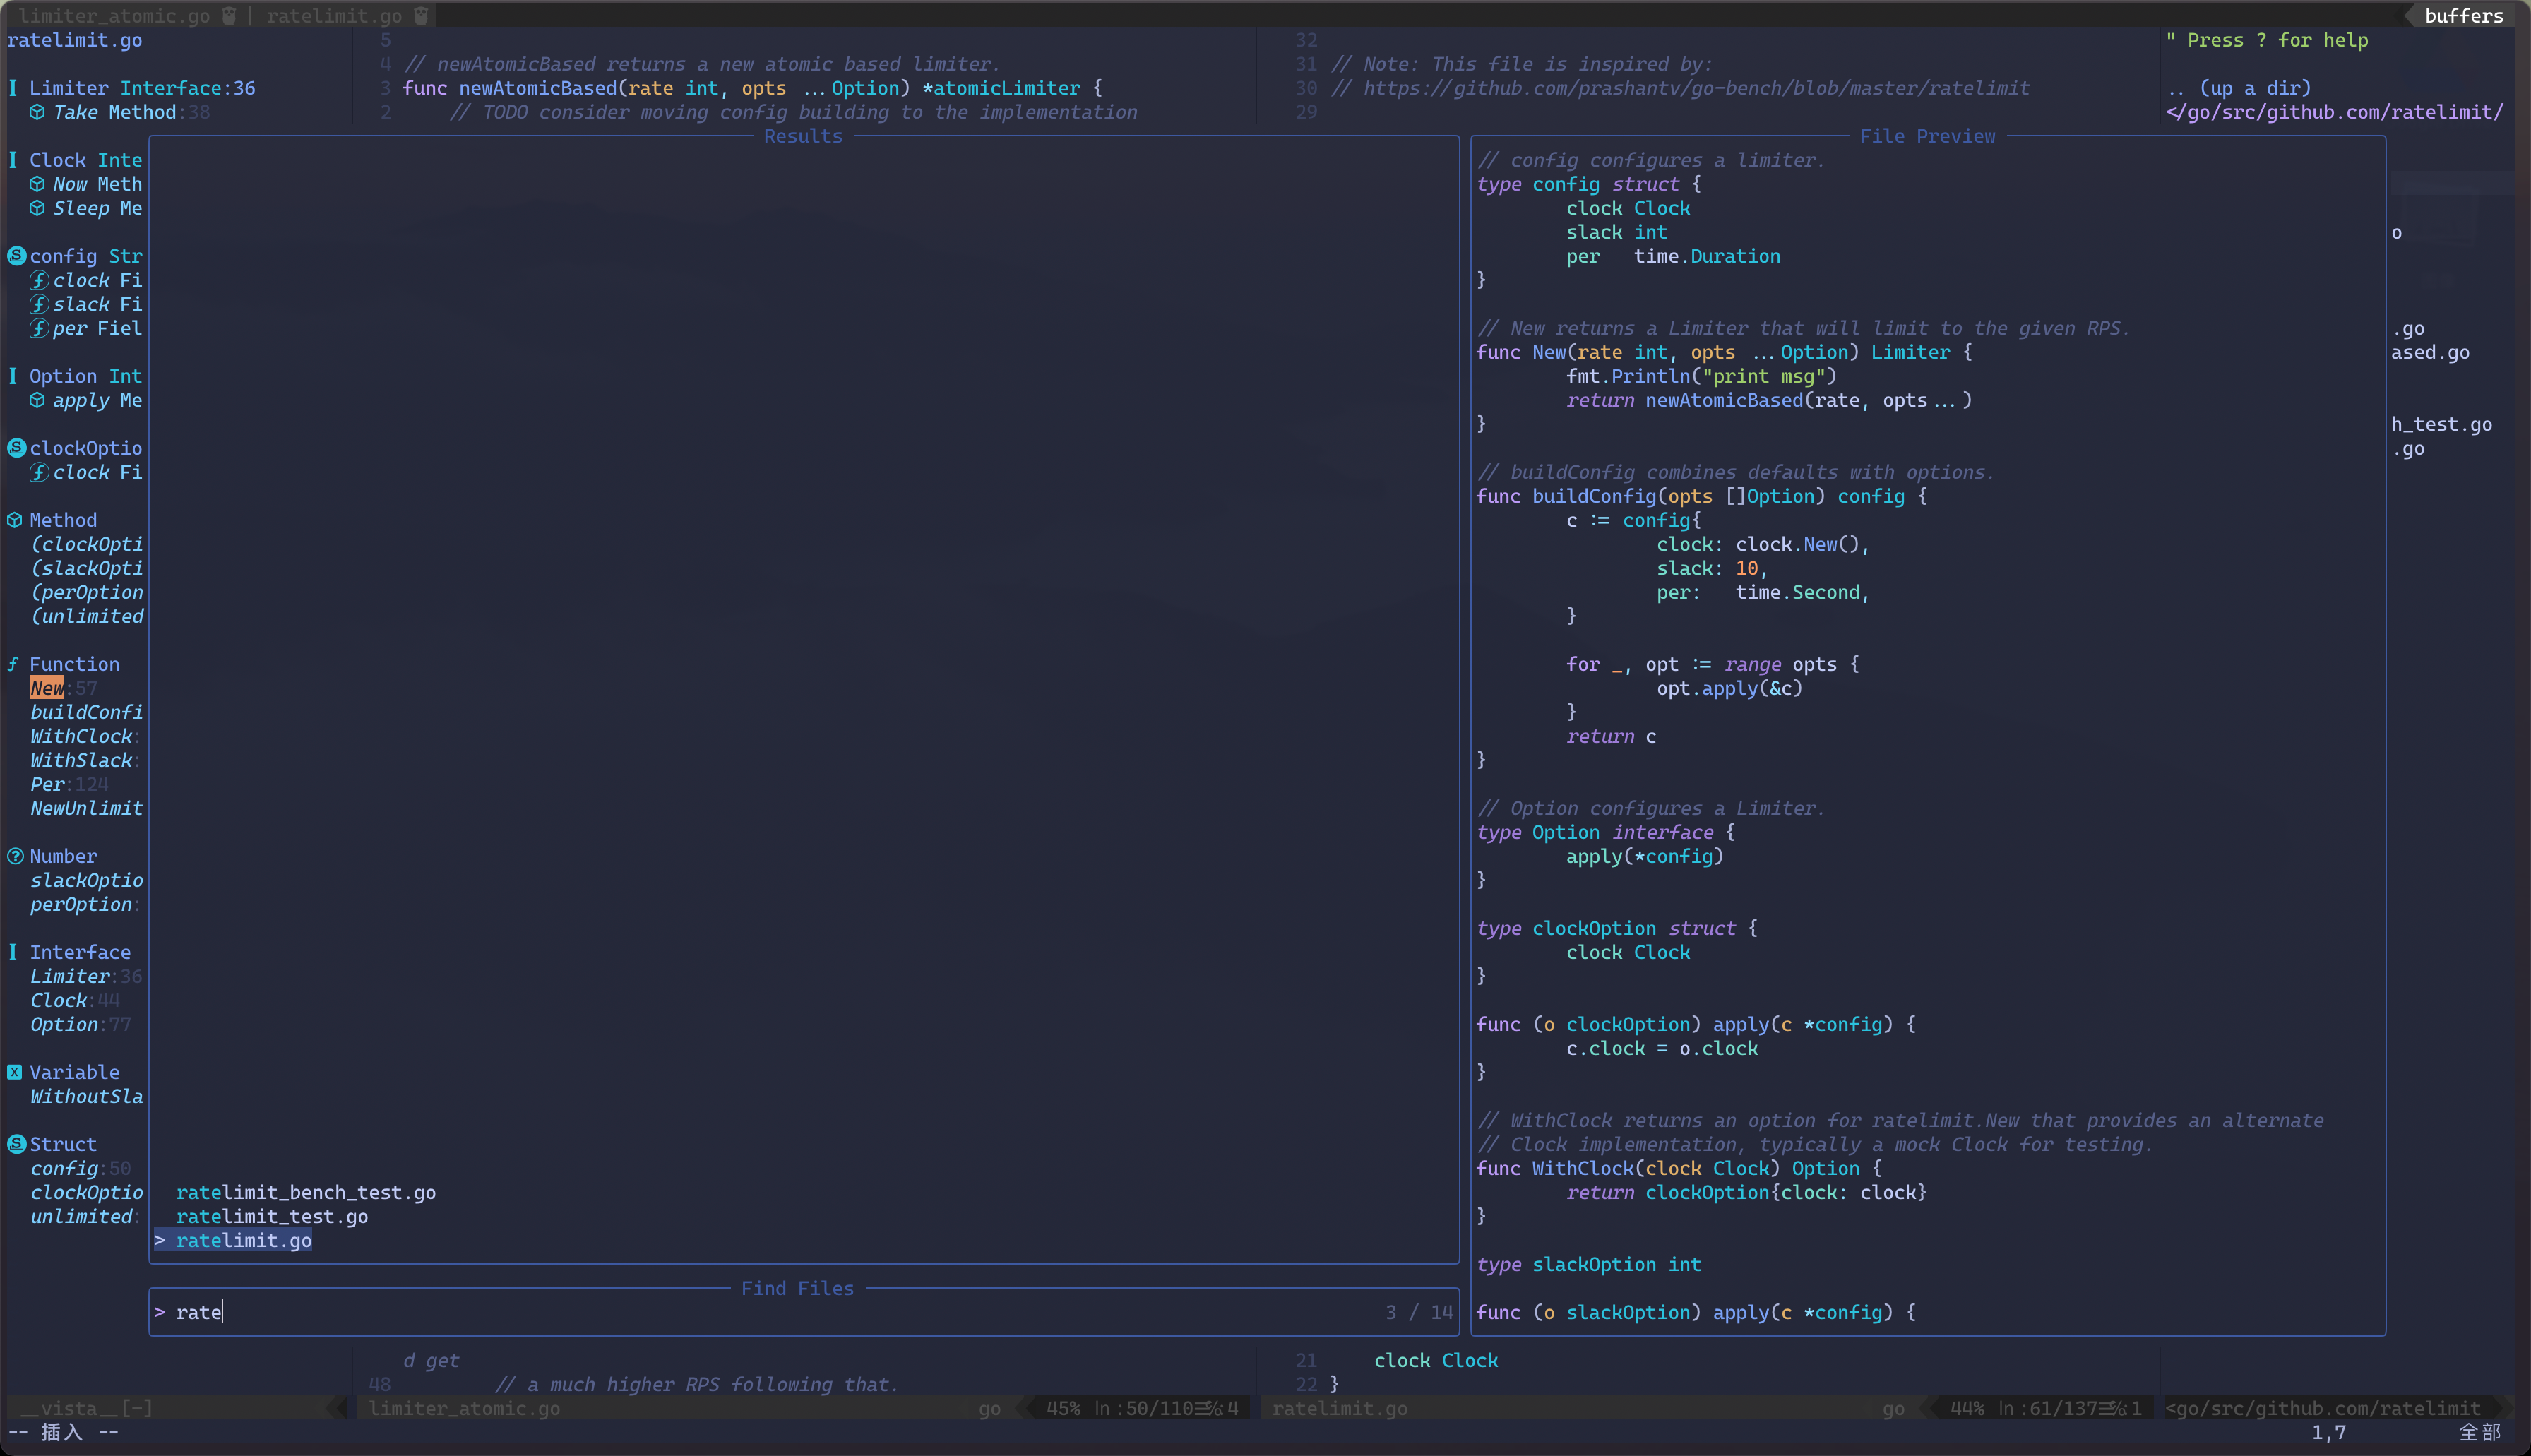Screen dimensions: 2531x1456
Task: Click the cube icon beside Take Method
Action: (37, 112)
